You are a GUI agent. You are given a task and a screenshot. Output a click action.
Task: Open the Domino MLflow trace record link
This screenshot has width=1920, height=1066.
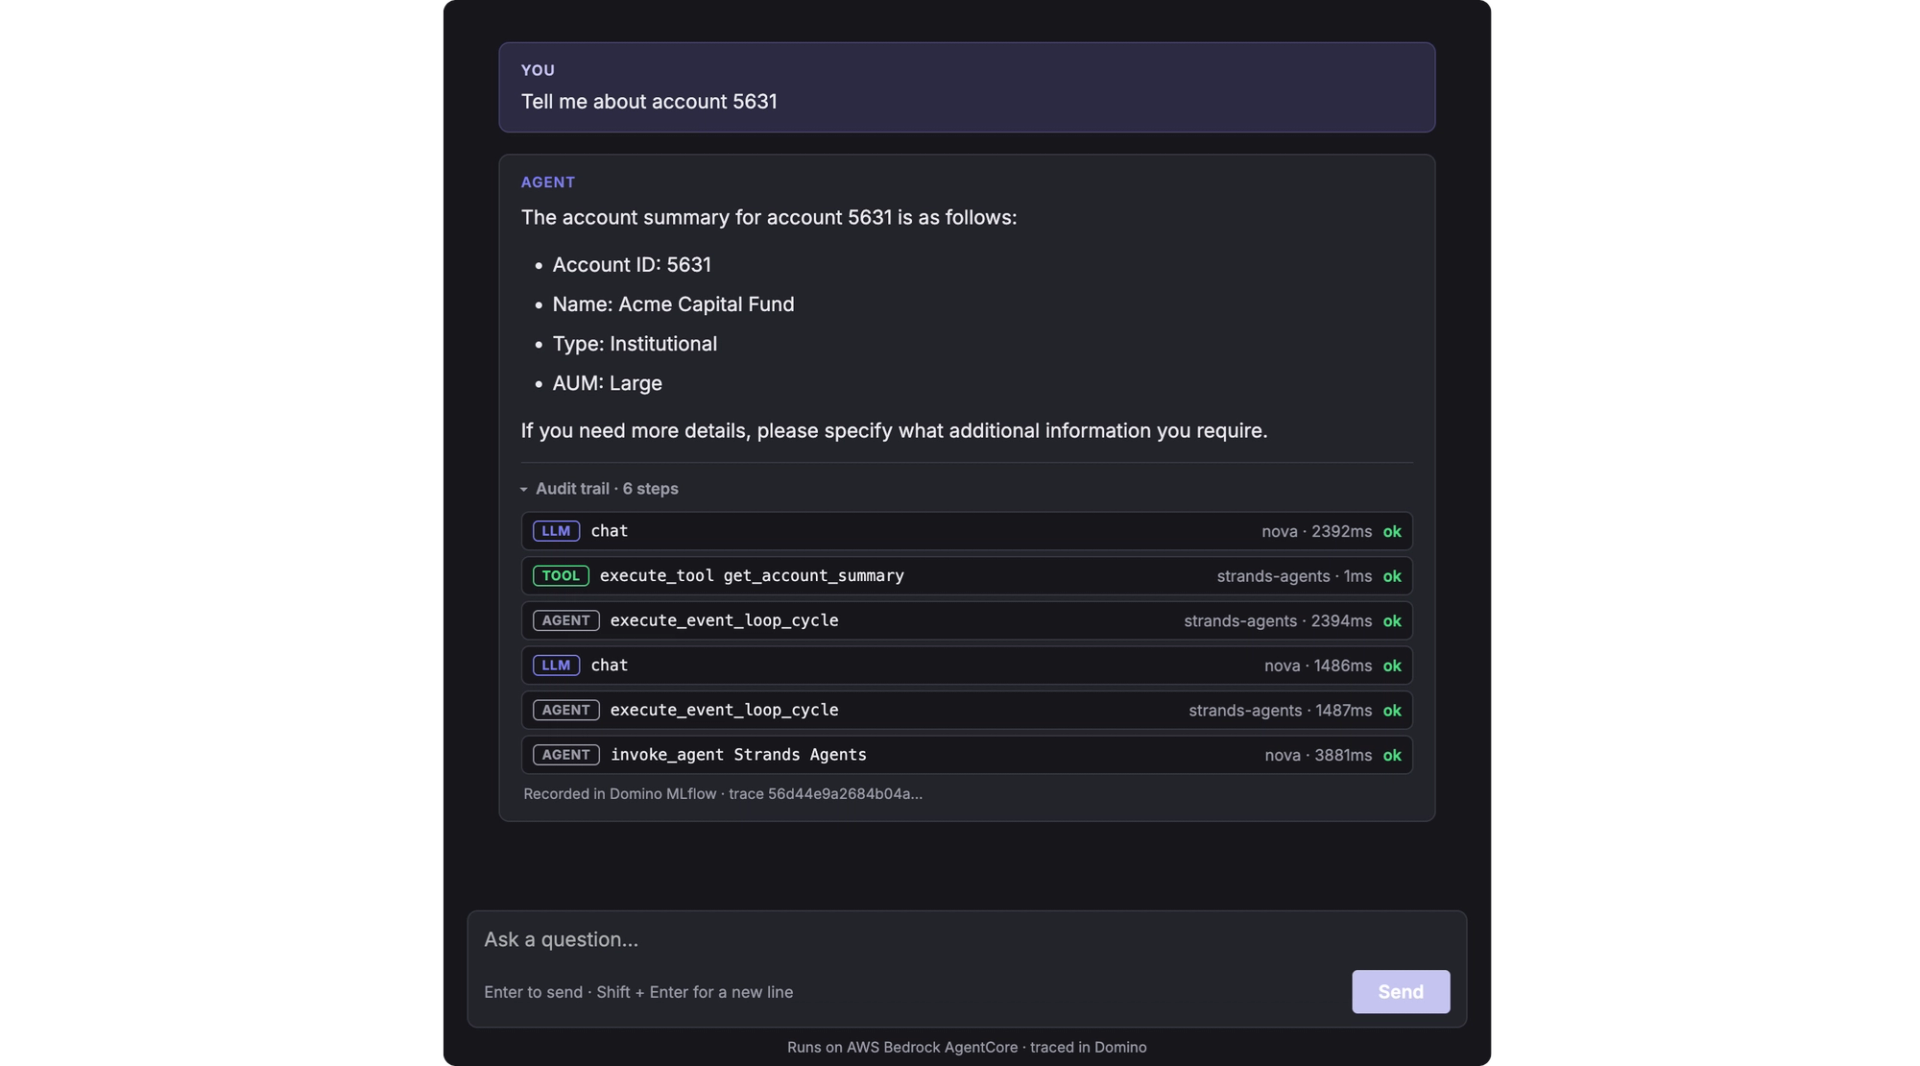[x=723, y=794]
